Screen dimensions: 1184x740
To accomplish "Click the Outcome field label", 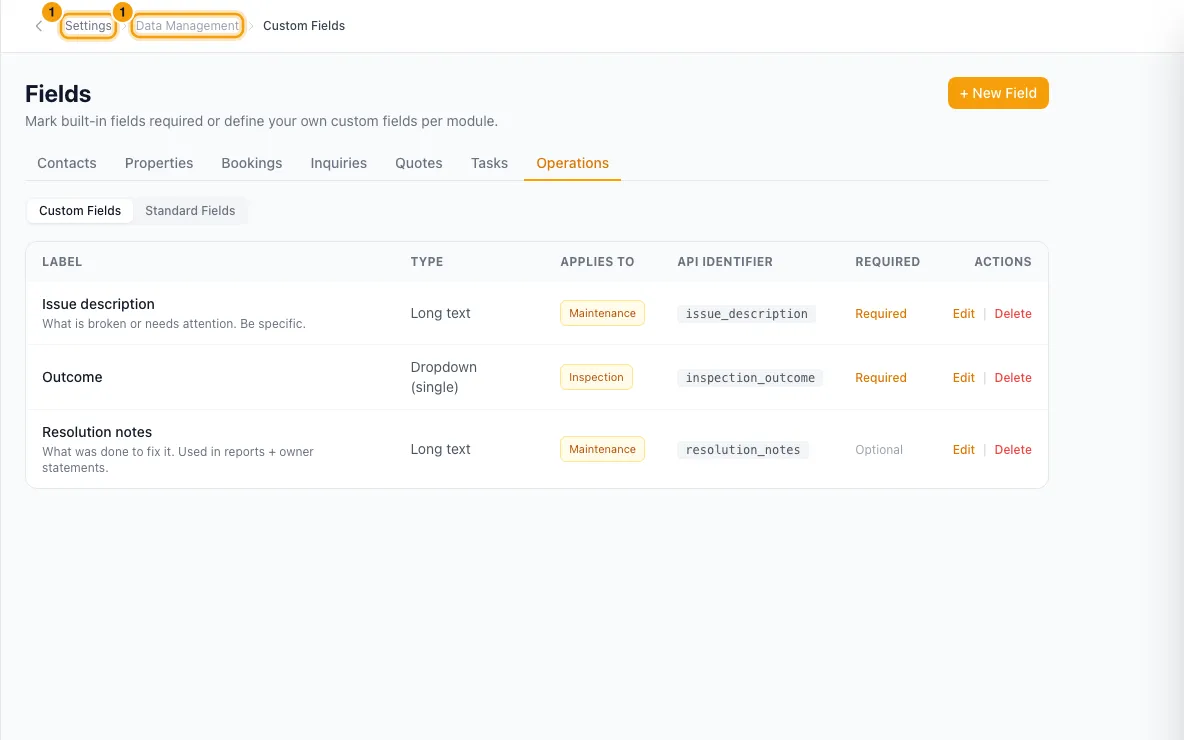I will coord(72,377).
